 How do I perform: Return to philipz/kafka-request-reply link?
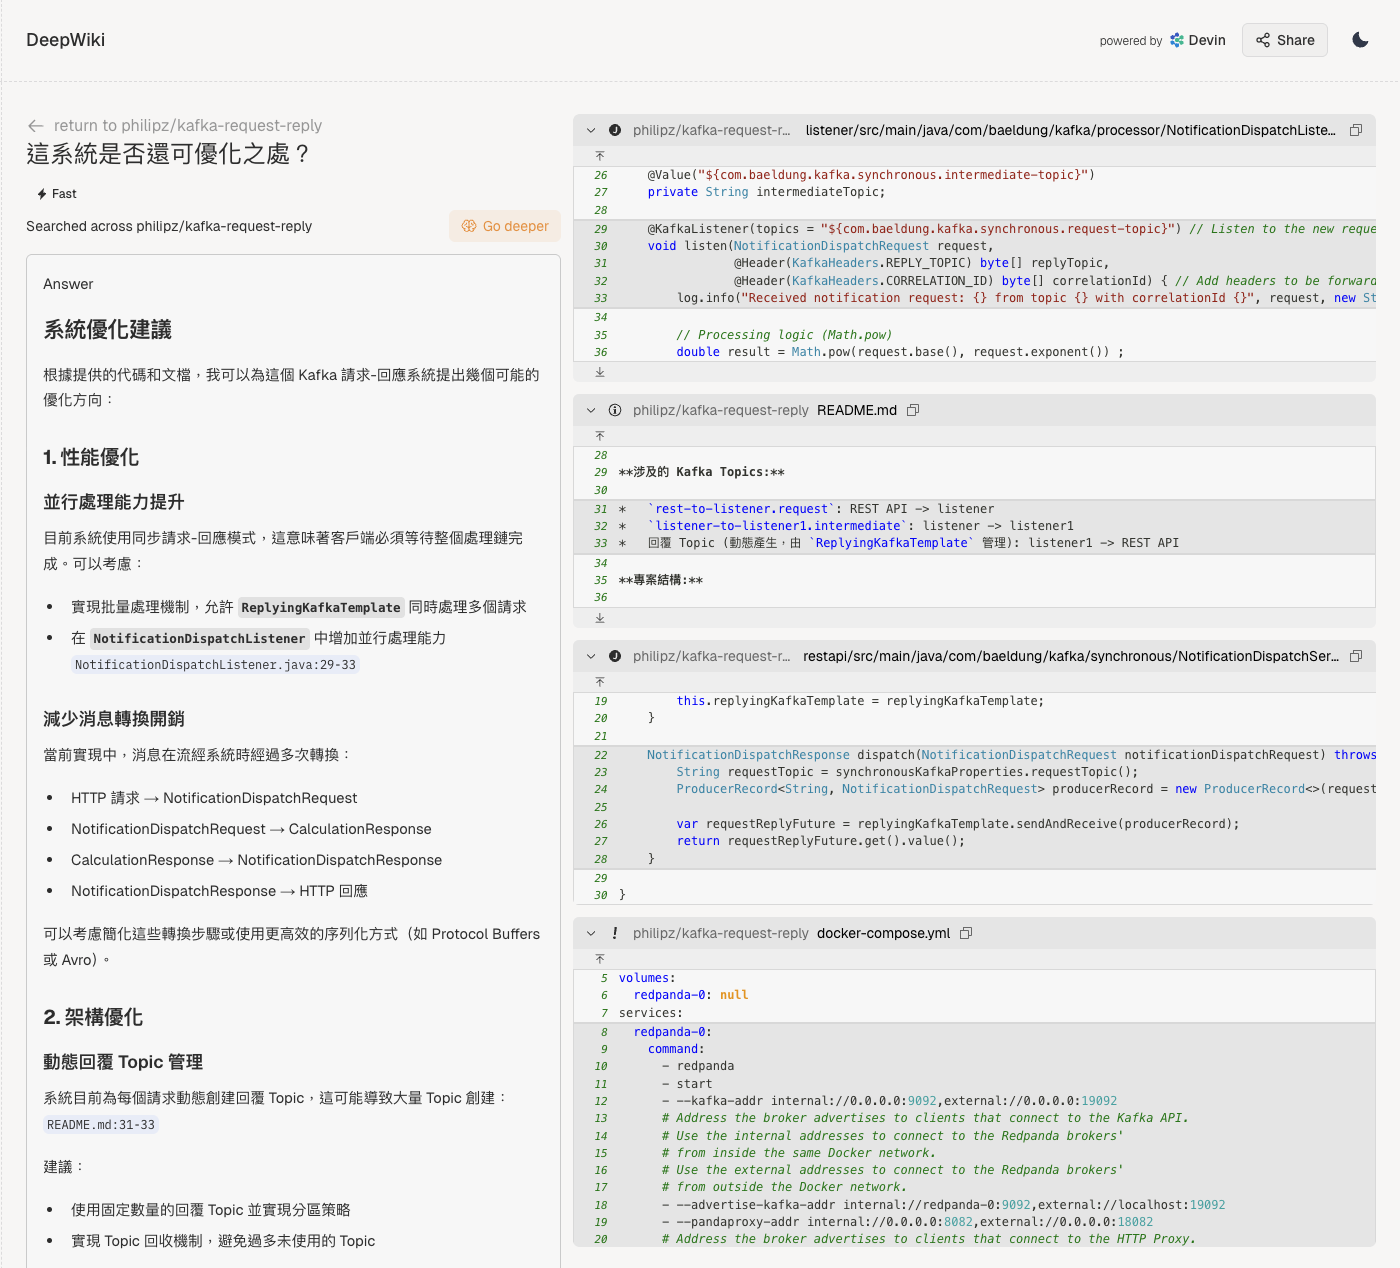(x=188, y=125)
